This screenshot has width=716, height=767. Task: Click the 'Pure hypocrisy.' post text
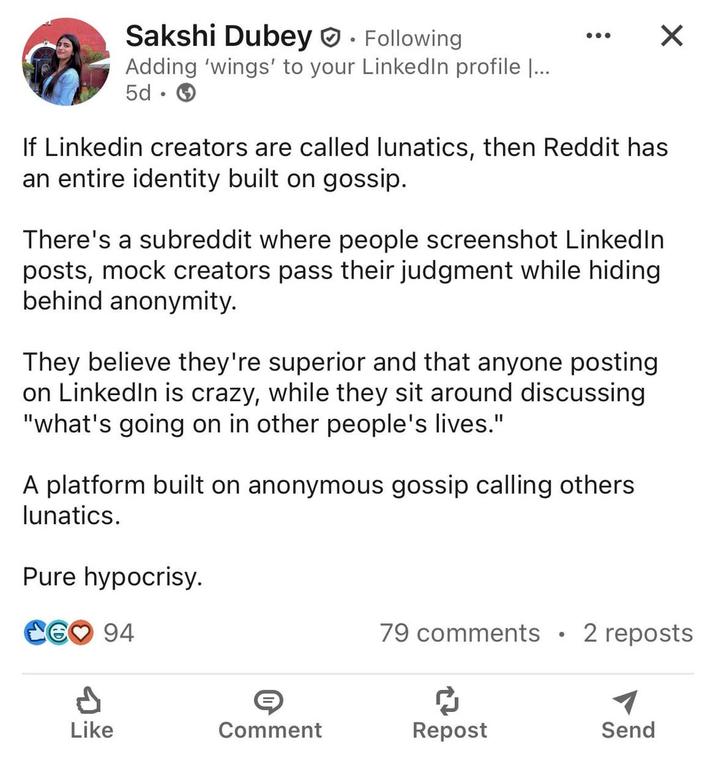click(x=112, y=577)
